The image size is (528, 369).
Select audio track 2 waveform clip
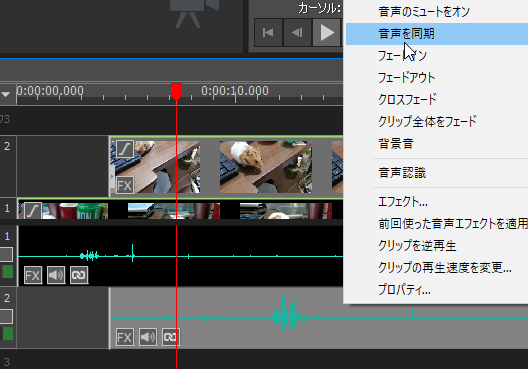point(319,318)
